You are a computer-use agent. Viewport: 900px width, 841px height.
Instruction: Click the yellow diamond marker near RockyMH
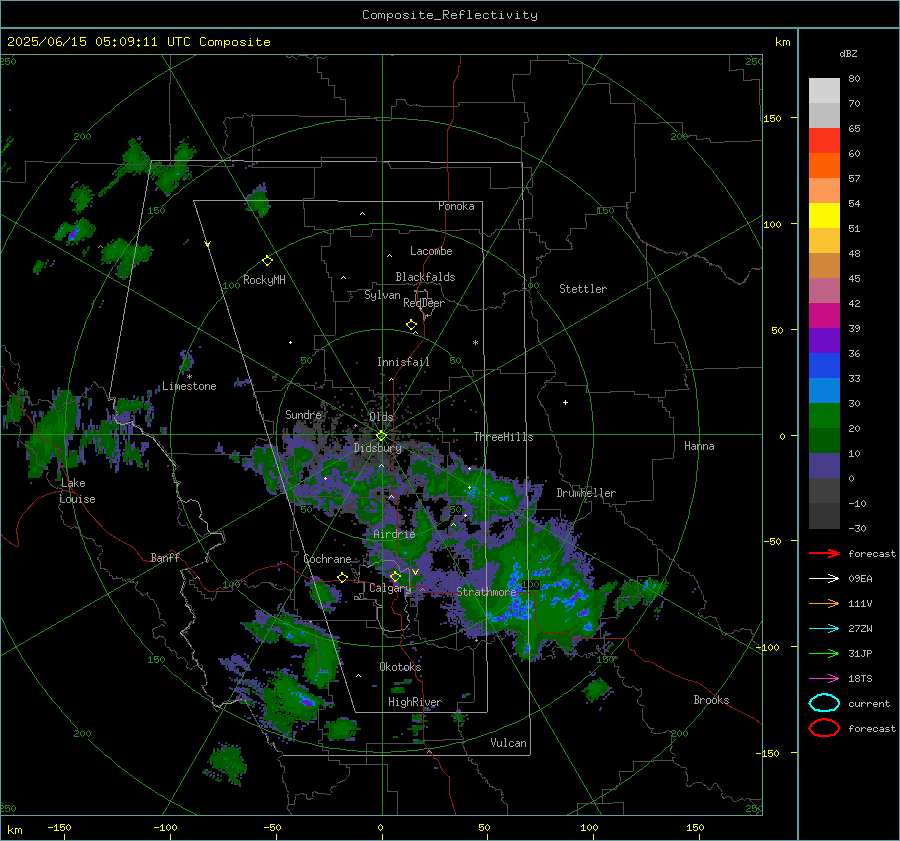(x=267, y=261)
